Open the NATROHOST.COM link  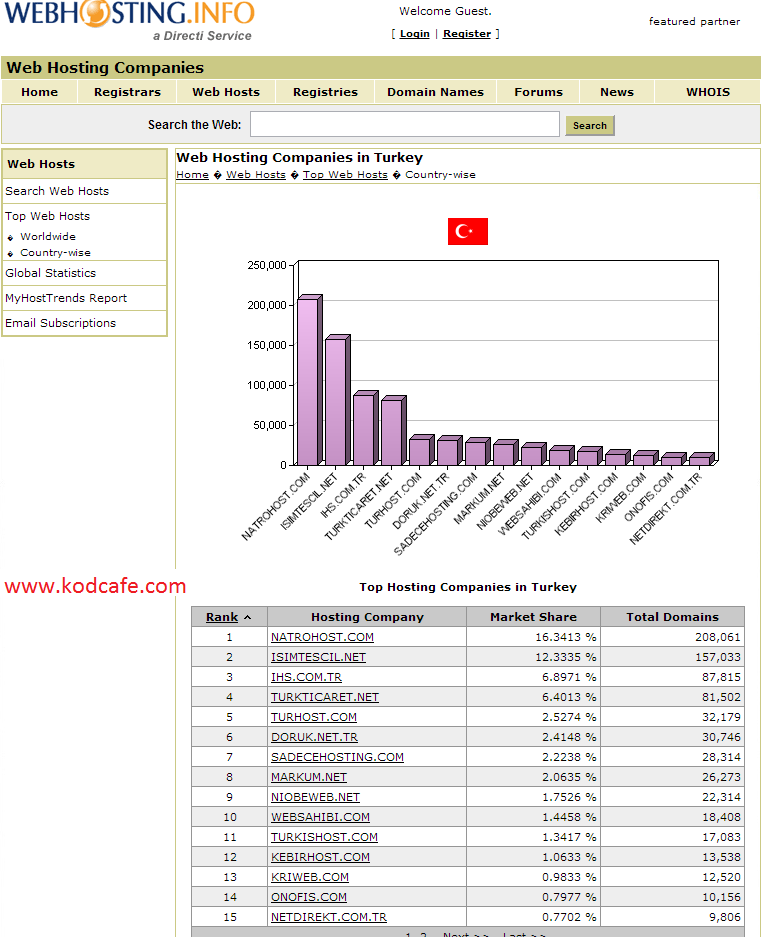tap(322, 637)
